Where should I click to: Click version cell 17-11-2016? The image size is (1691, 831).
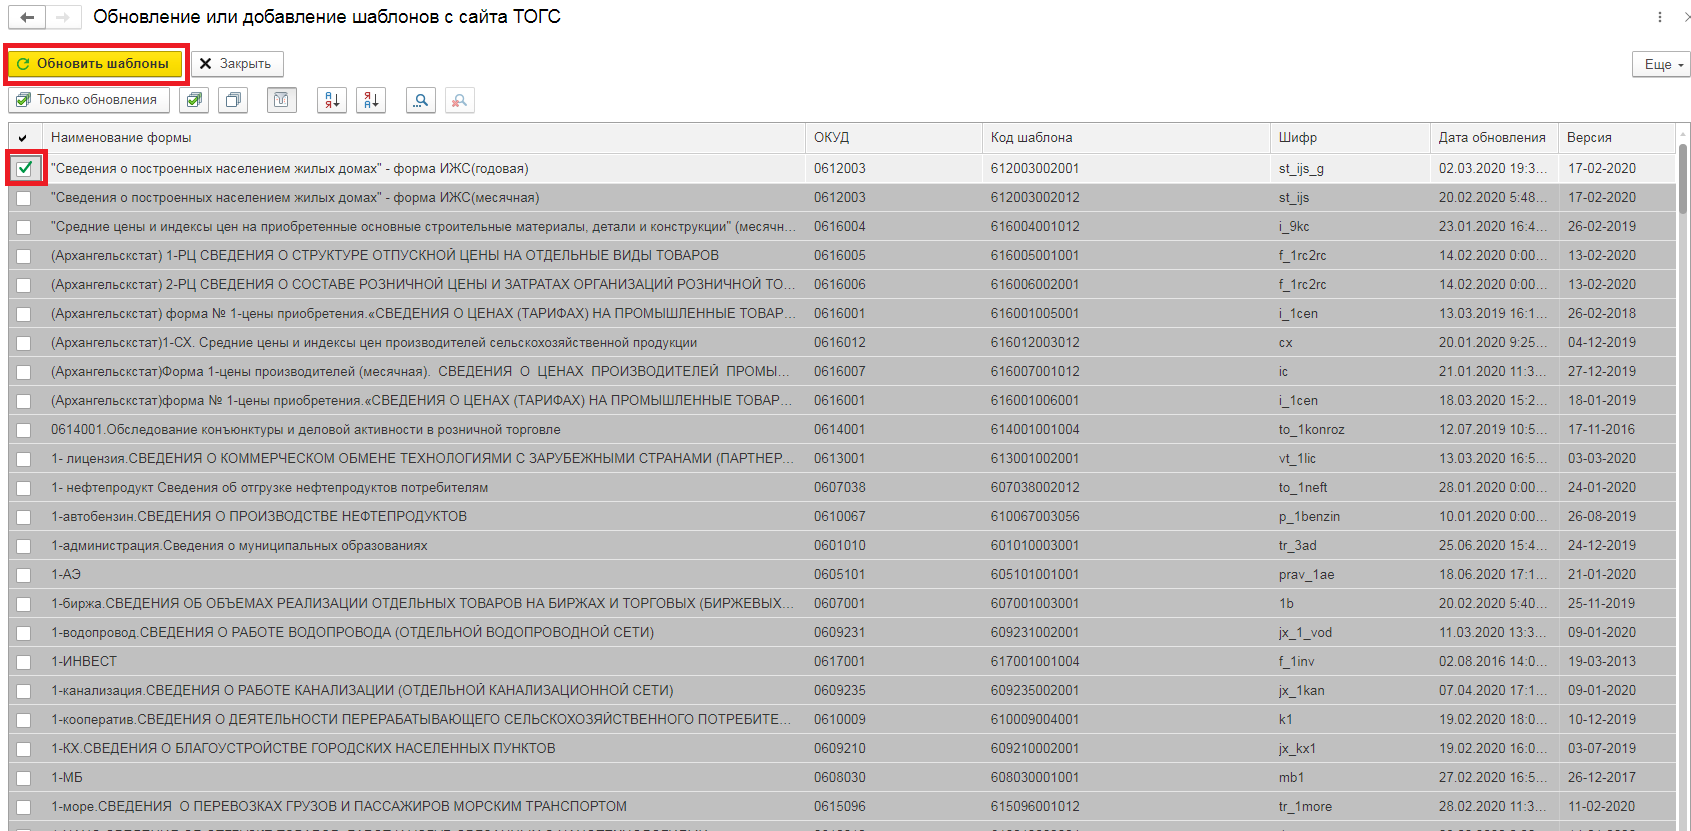[x=1602, y=430]
